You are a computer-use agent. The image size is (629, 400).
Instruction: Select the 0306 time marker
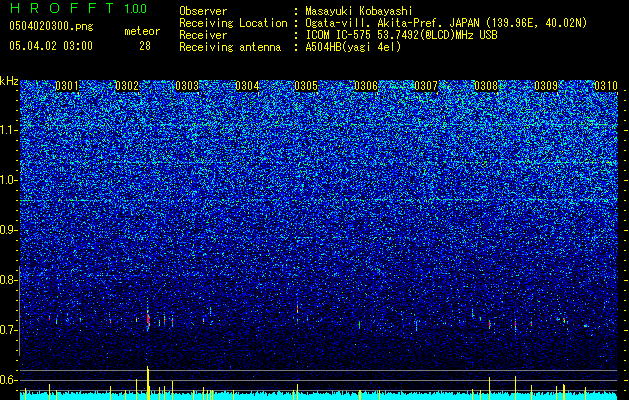[x=366, y=86]
